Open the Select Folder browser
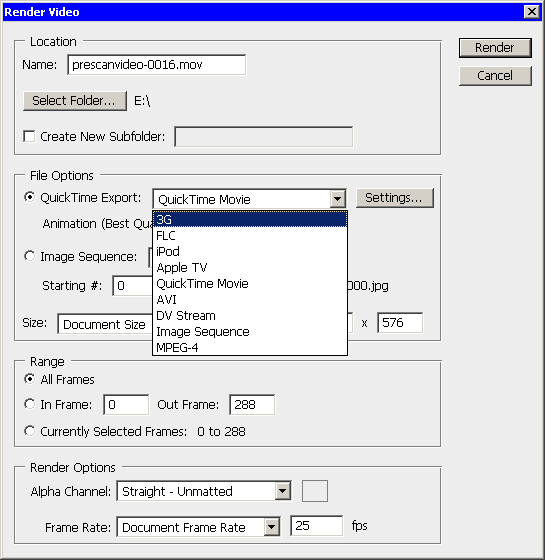The image size is (545, 560). [x=75, y=101]
